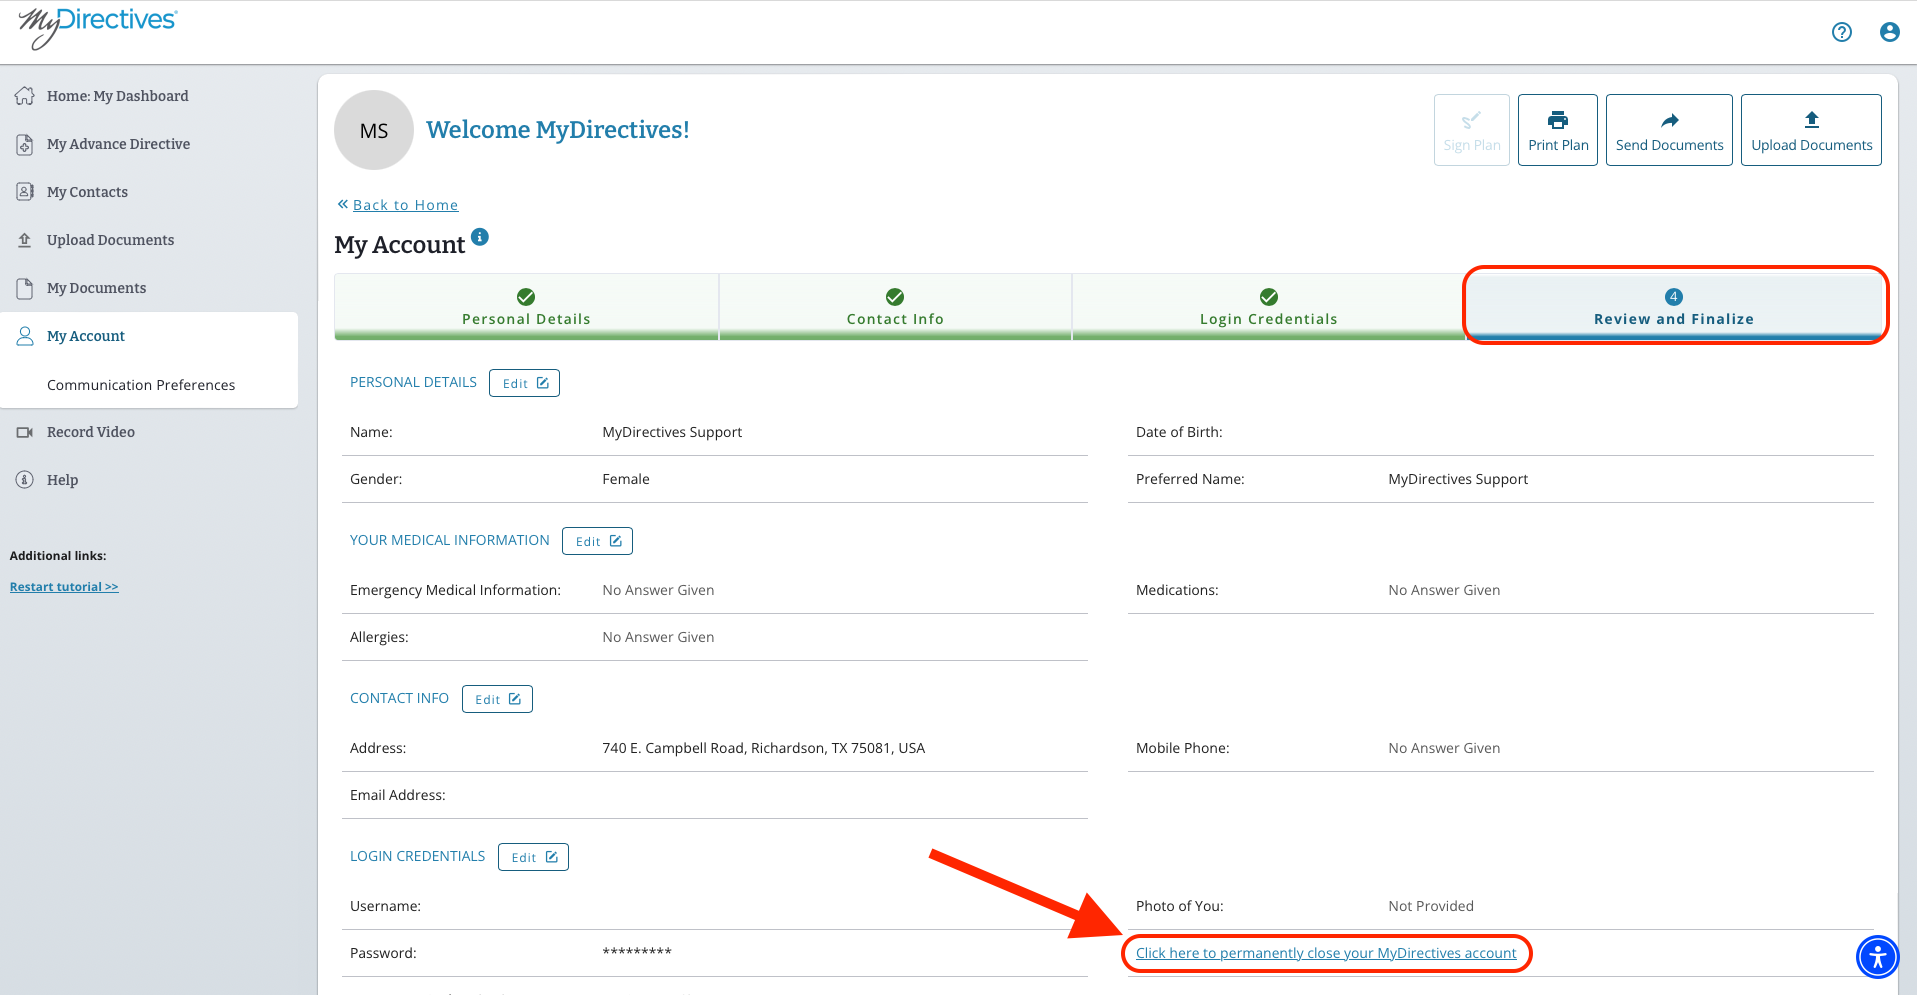Click the Gender value Female
The height and width of the screenshot is (995, 1917).
626,479
